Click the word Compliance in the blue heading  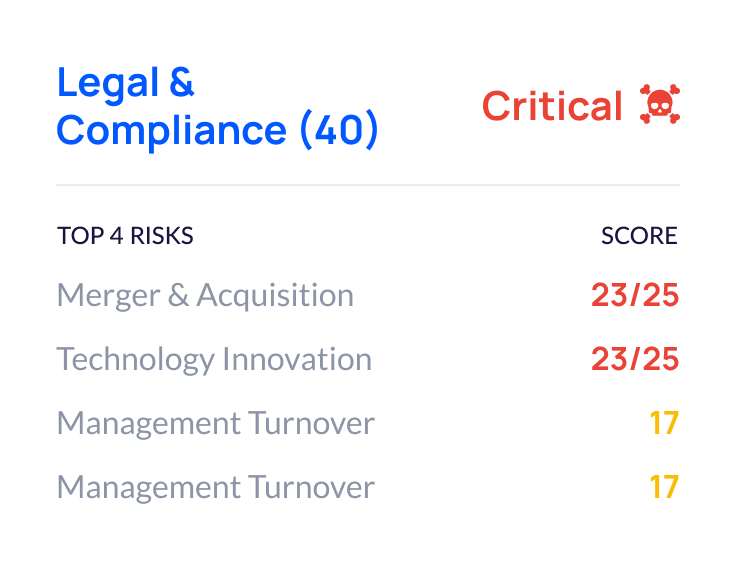tap(171, 131)
